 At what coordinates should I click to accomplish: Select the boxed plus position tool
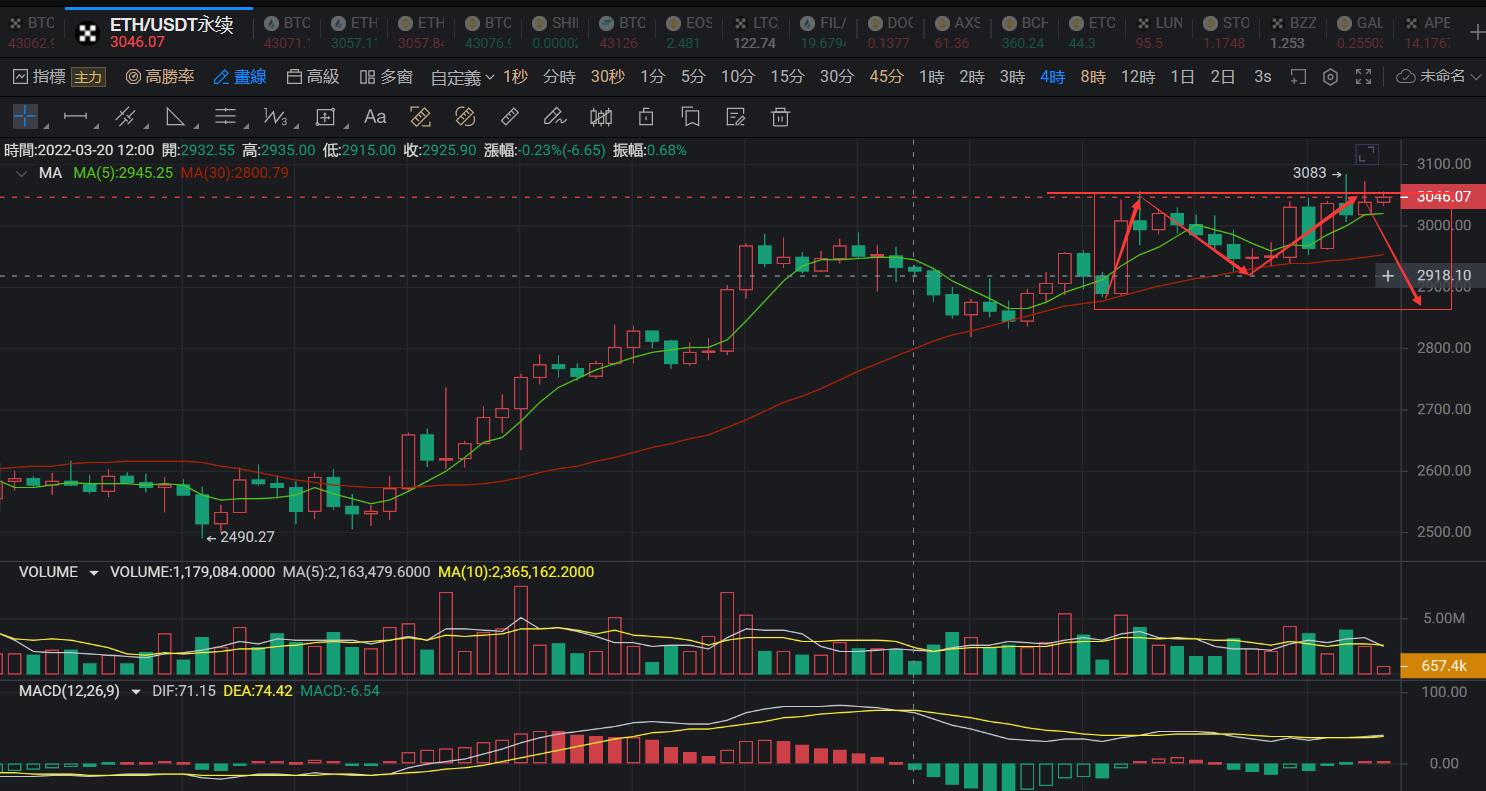[x=325, y=117]
